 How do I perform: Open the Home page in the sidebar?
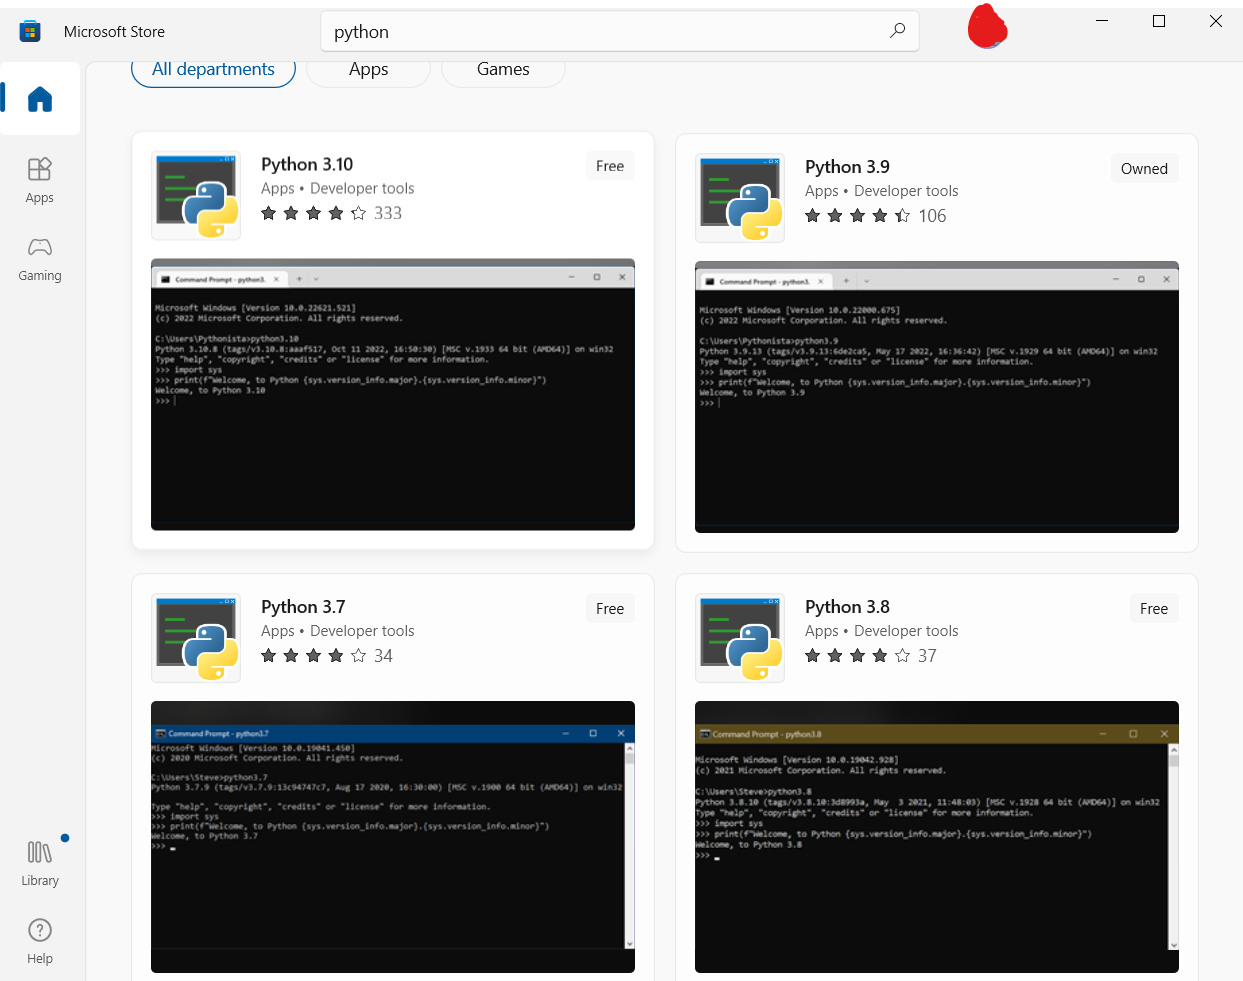pyautogui.click(x=40, y=99)
